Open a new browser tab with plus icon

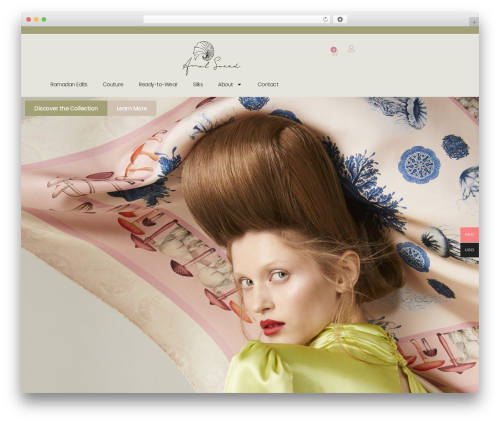click(x=474, y=22)
